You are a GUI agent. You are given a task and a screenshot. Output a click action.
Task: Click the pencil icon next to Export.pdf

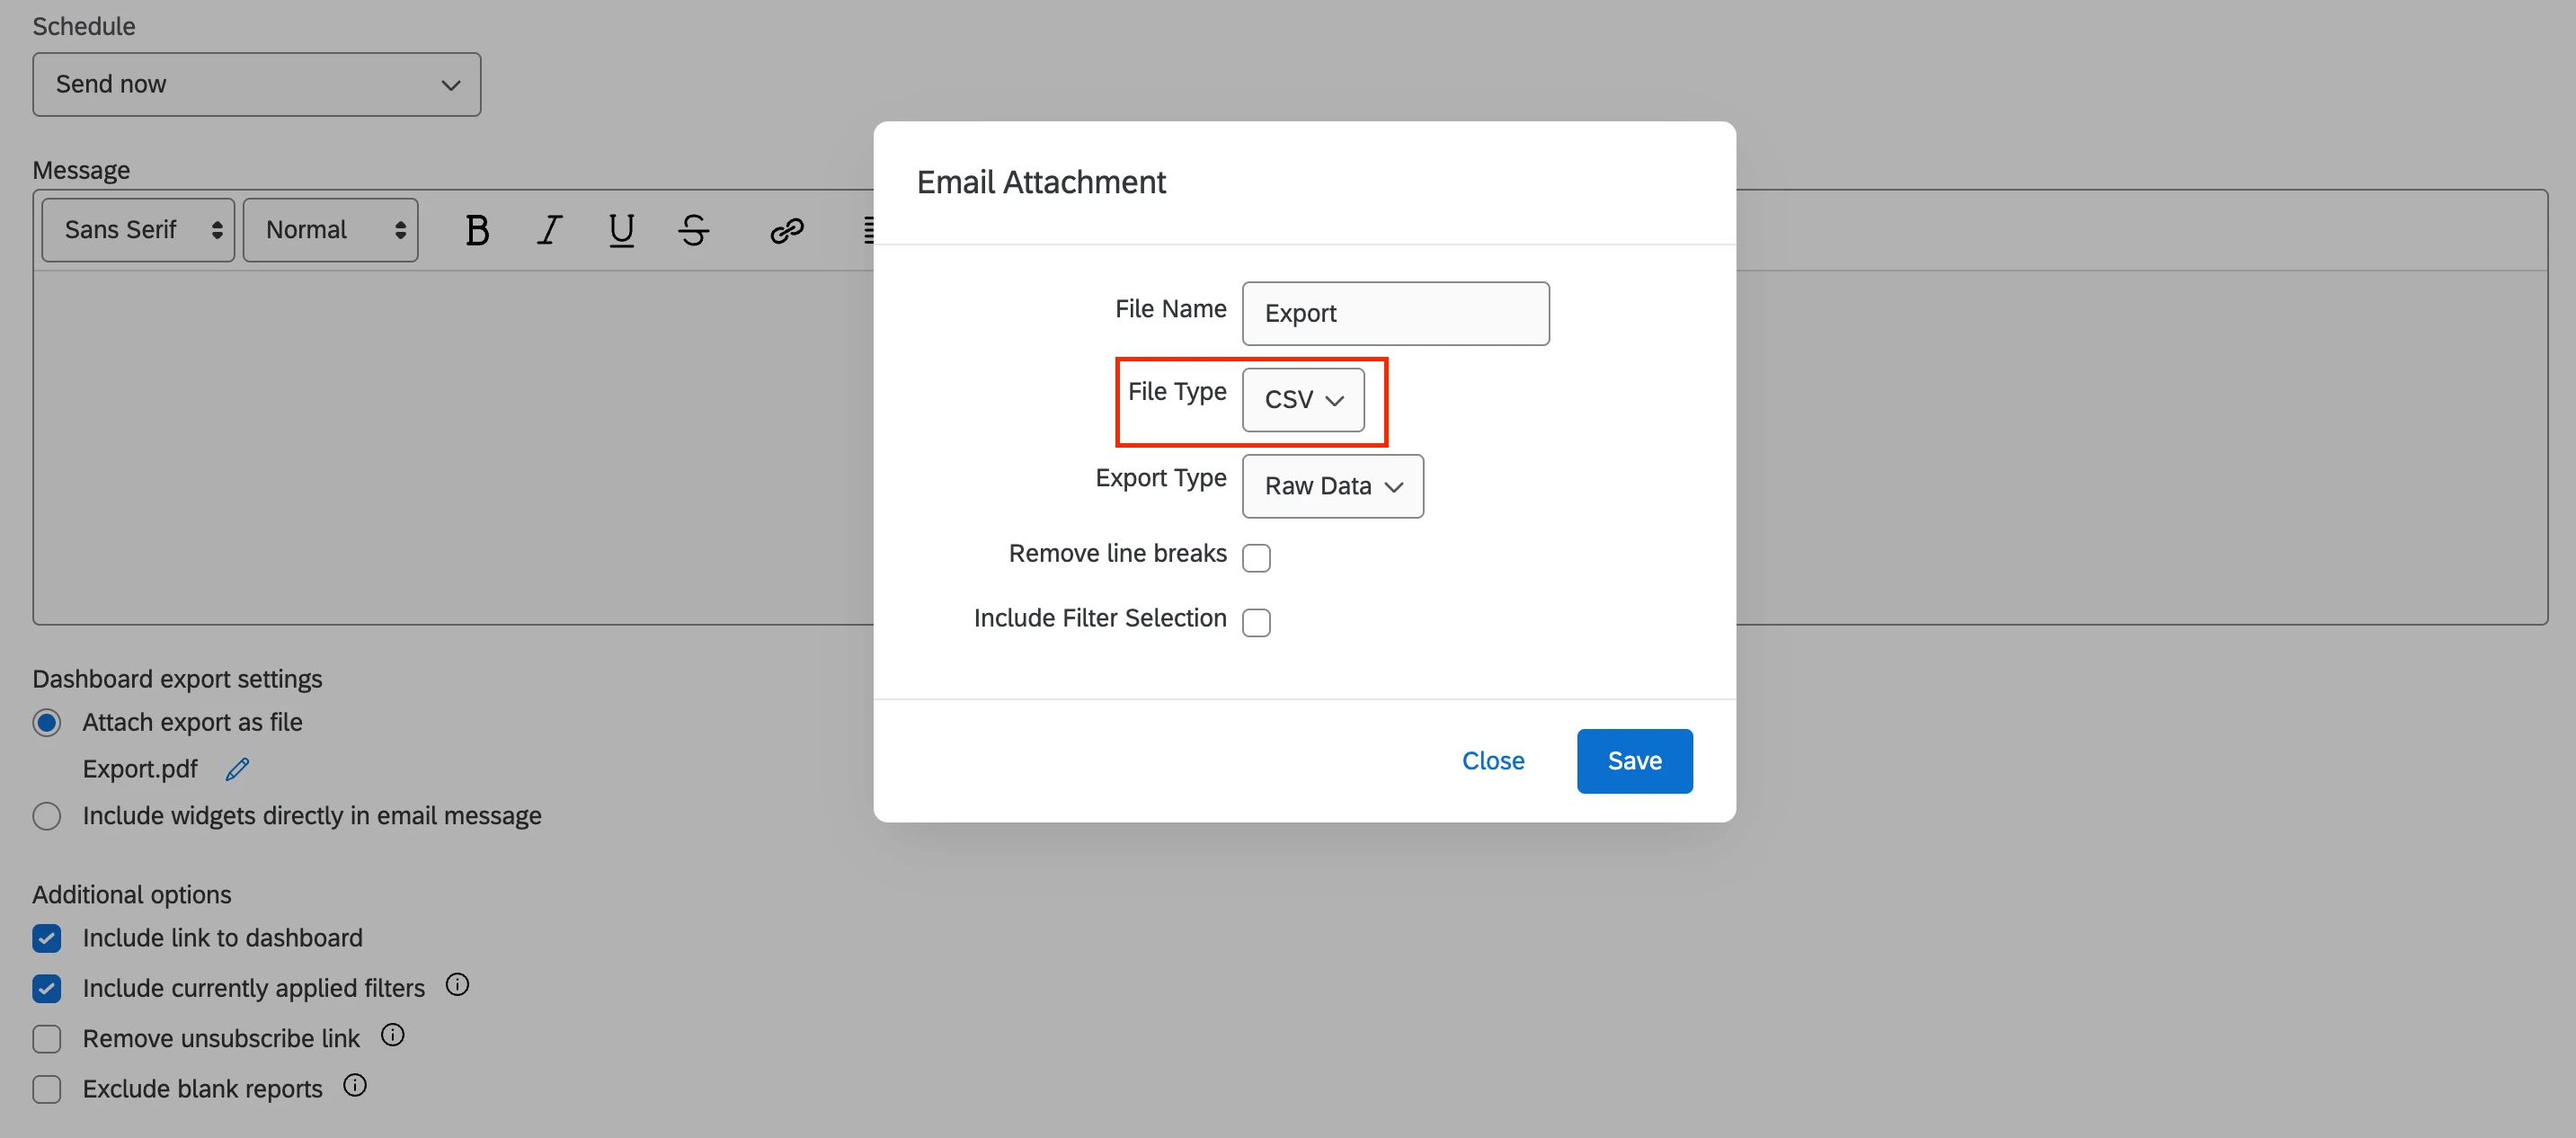[237, 769]
